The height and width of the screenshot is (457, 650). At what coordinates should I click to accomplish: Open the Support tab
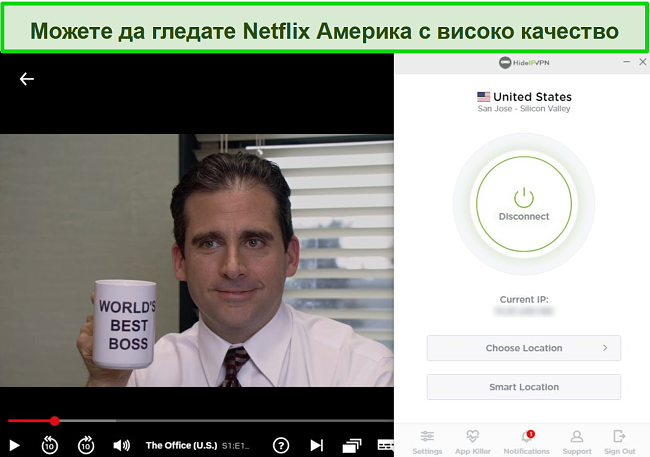pyautogui.click(x=577, y=442)
